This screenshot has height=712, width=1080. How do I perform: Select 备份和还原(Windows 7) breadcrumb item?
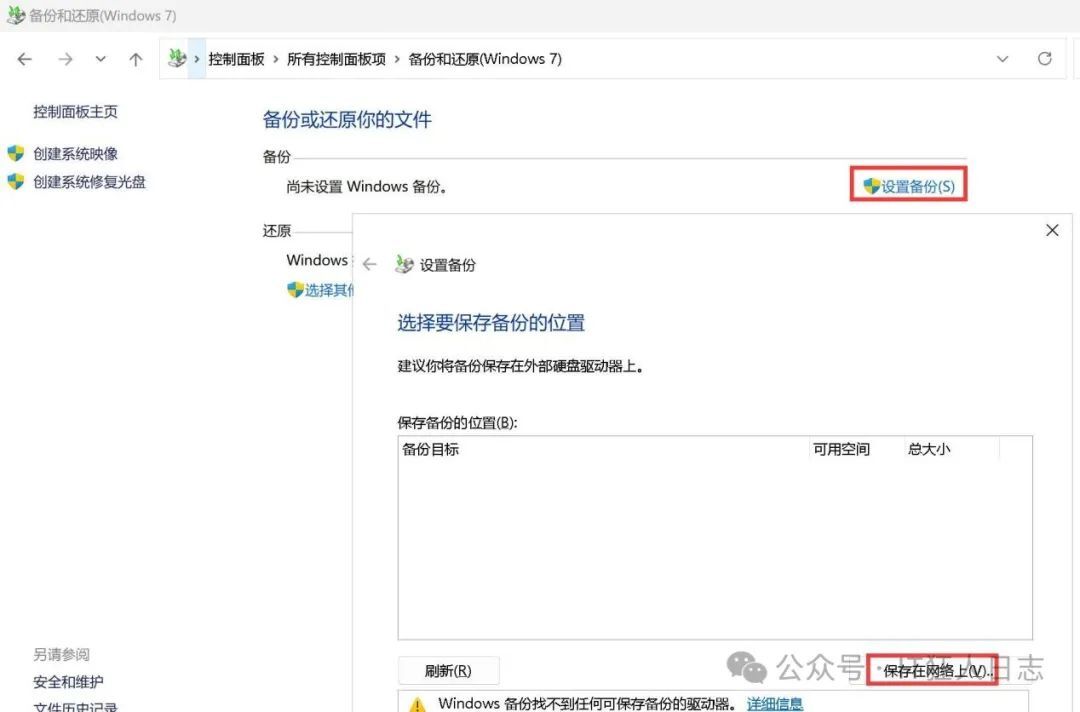pyautogui.click(x=485, y=59)
